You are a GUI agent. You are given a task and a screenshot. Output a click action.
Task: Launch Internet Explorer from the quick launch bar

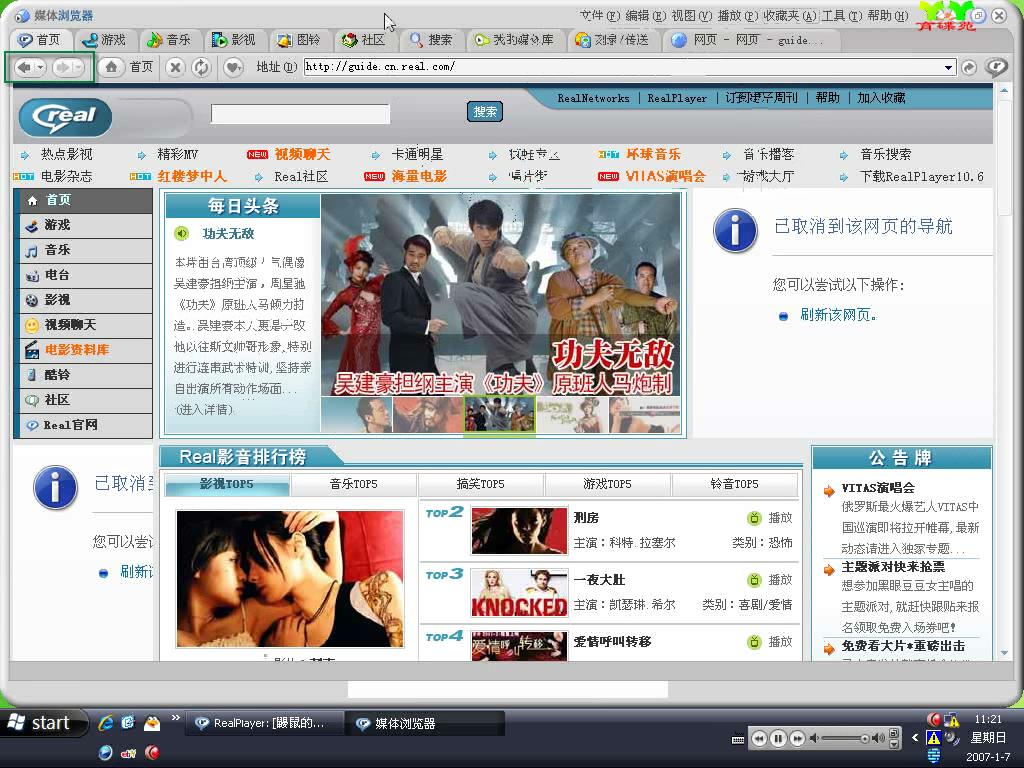coord(105,723)
